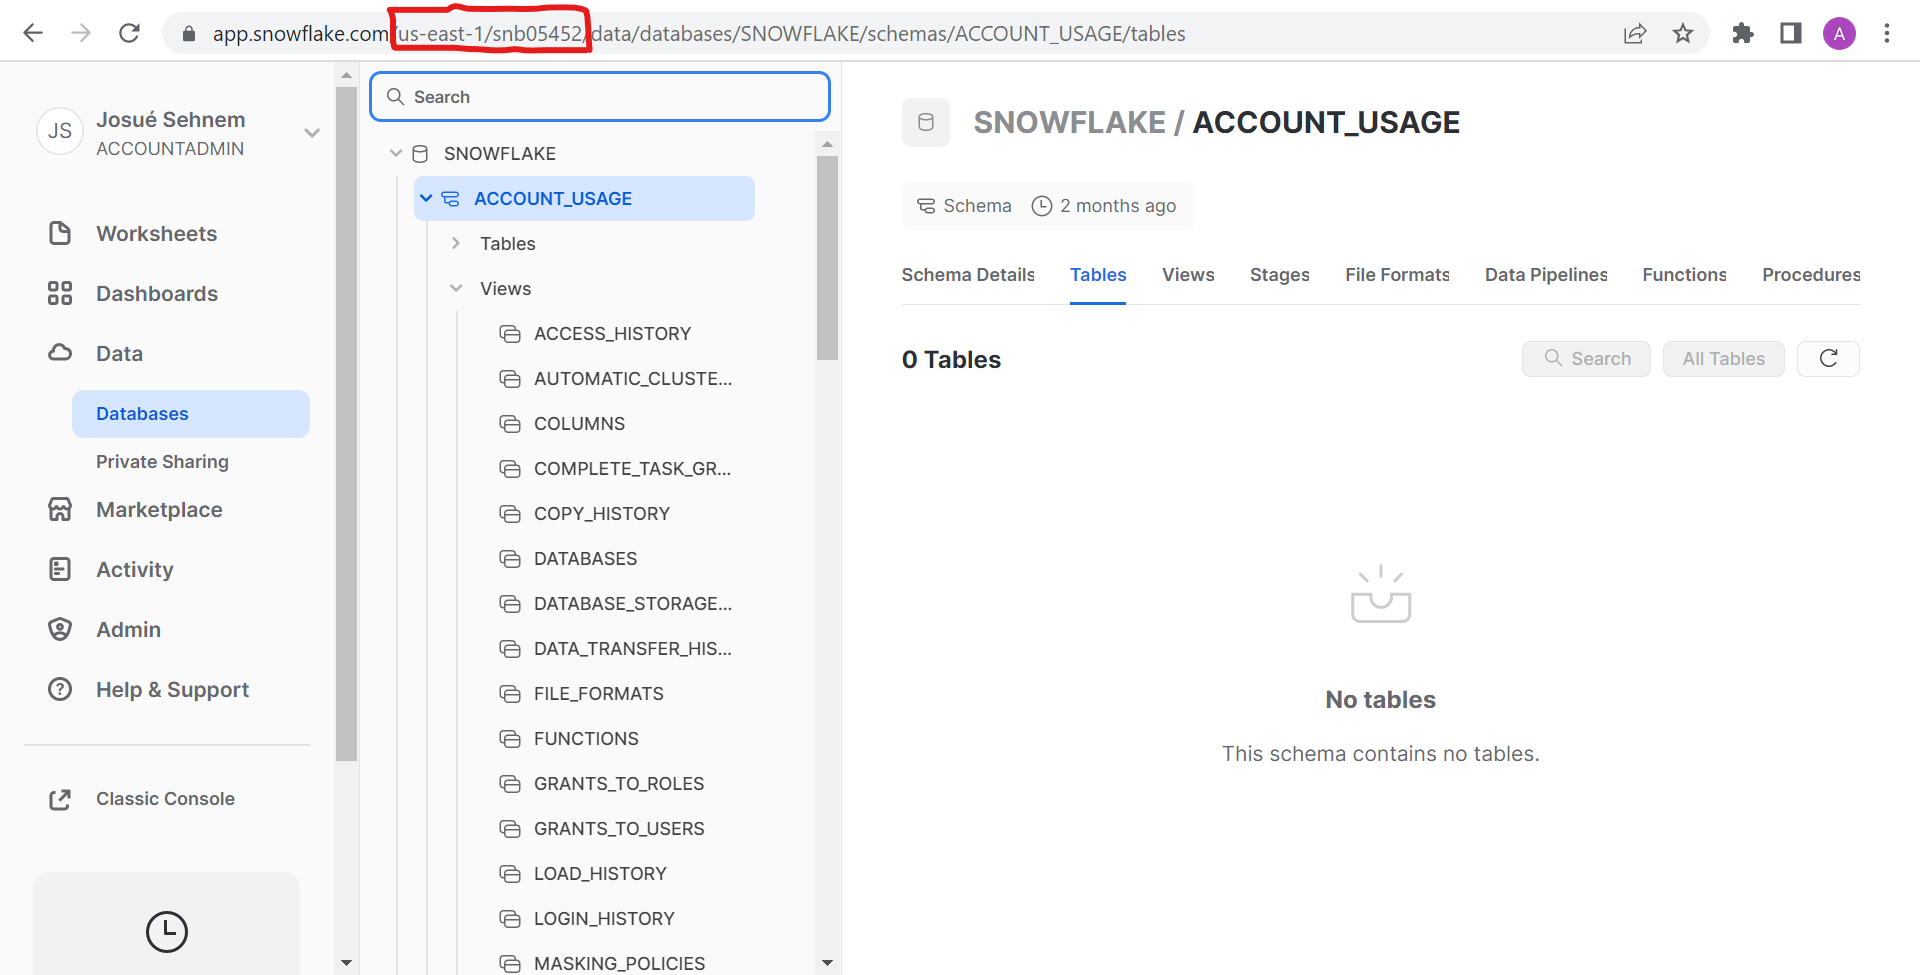Screen dimensions: 1920x975
Task: Open the browser extensions puzzle icon
Action: (x=1743, y=34)
